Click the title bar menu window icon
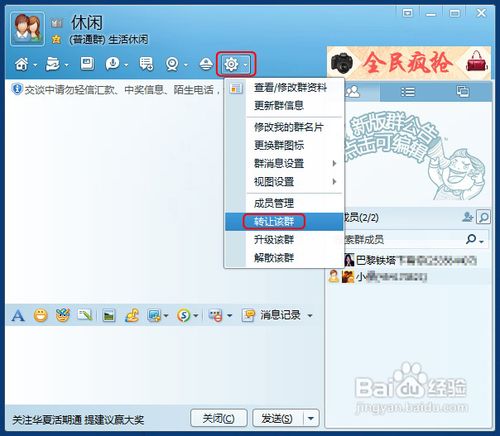Image resolution: width=500 pixels, height=436 pixels. (408, 13)
